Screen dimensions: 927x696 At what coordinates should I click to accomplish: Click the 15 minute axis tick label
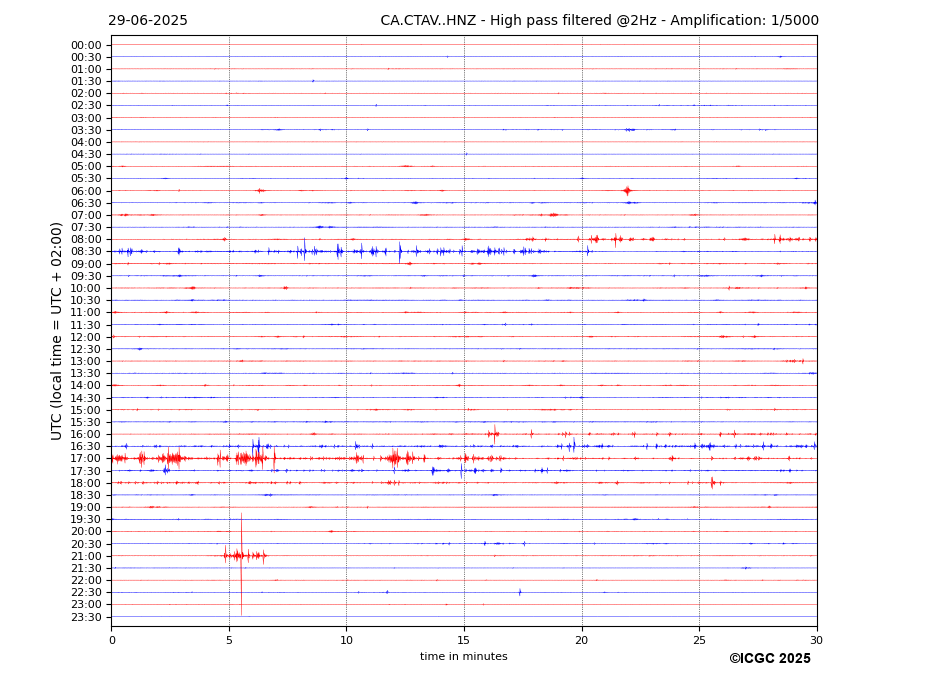tap(464, 640)
